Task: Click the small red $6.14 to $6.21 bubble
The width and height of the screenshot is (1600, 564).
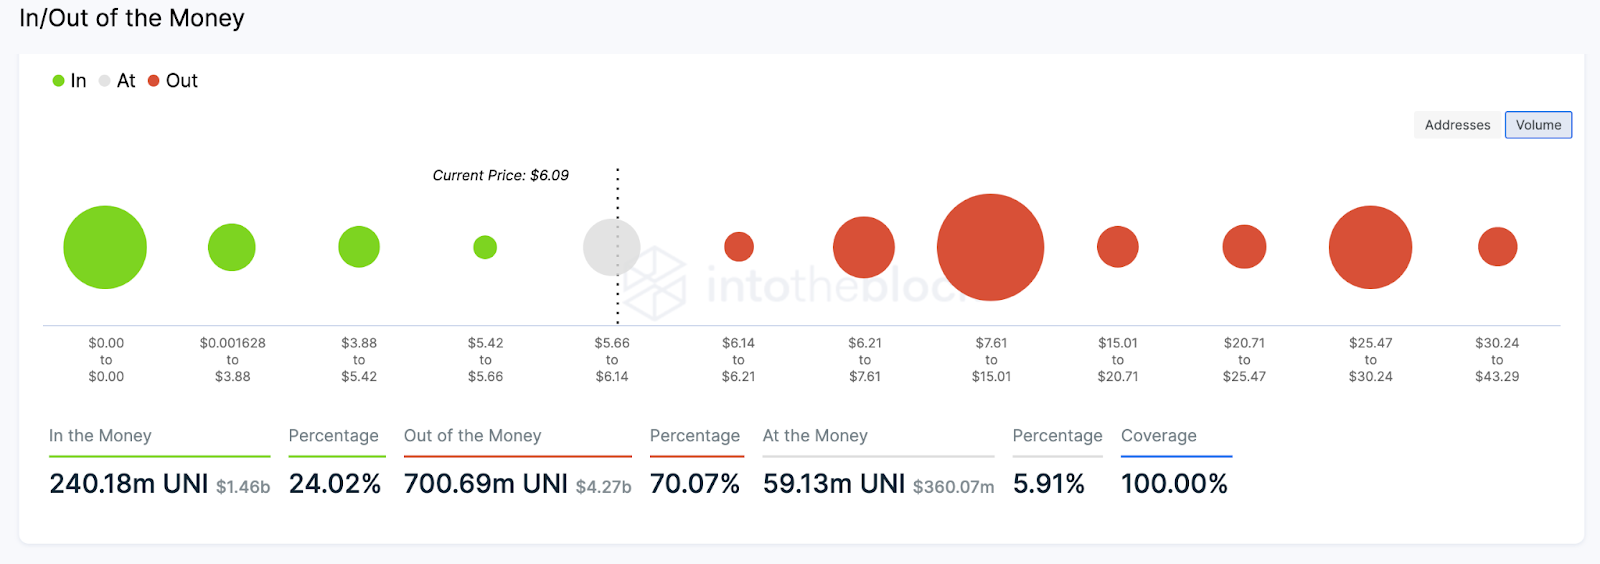Action: [x=739, y=246]
